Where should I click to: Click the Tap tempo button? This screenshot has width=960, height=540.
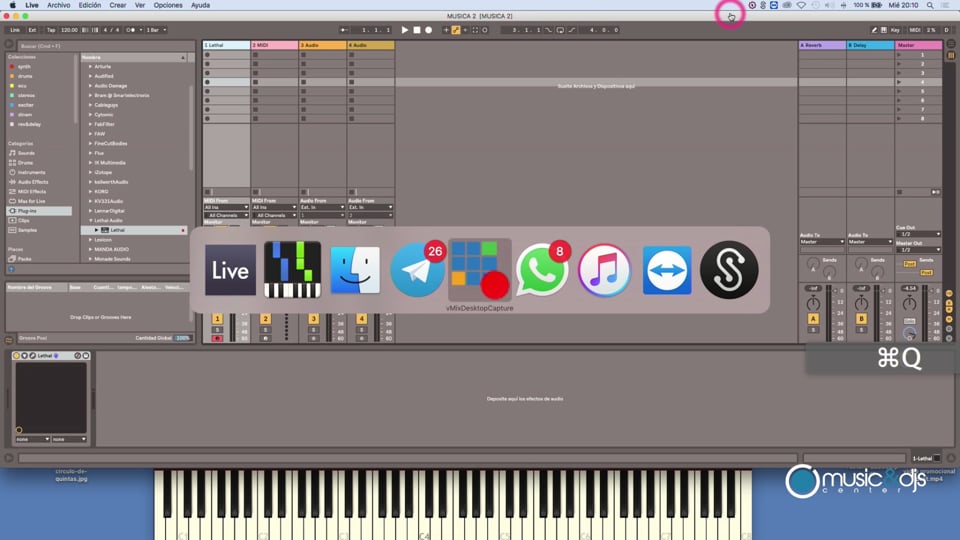(x=51, y=30)
